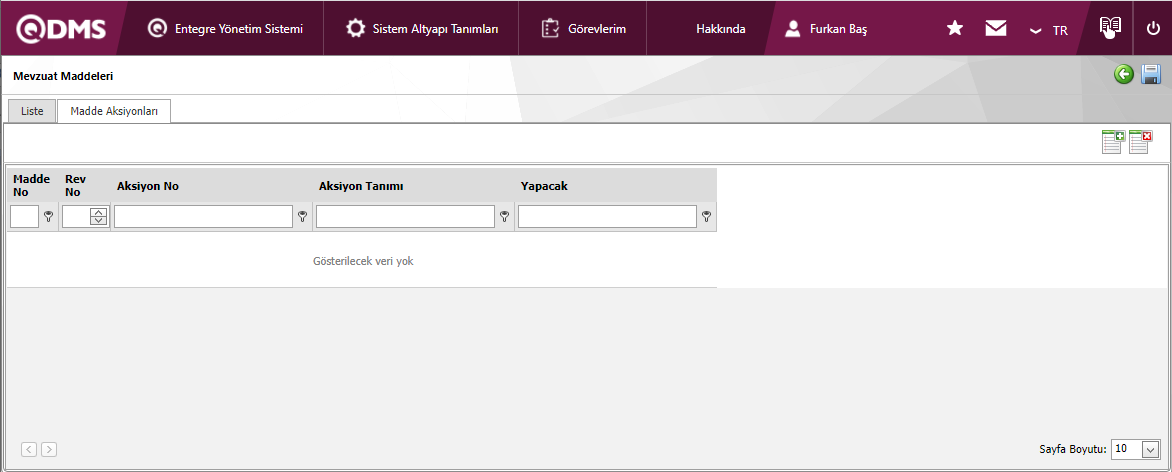This screenshot has height=472, width=1172.
Task: Focus the Rev No filter field
Action: coord(76,217)
